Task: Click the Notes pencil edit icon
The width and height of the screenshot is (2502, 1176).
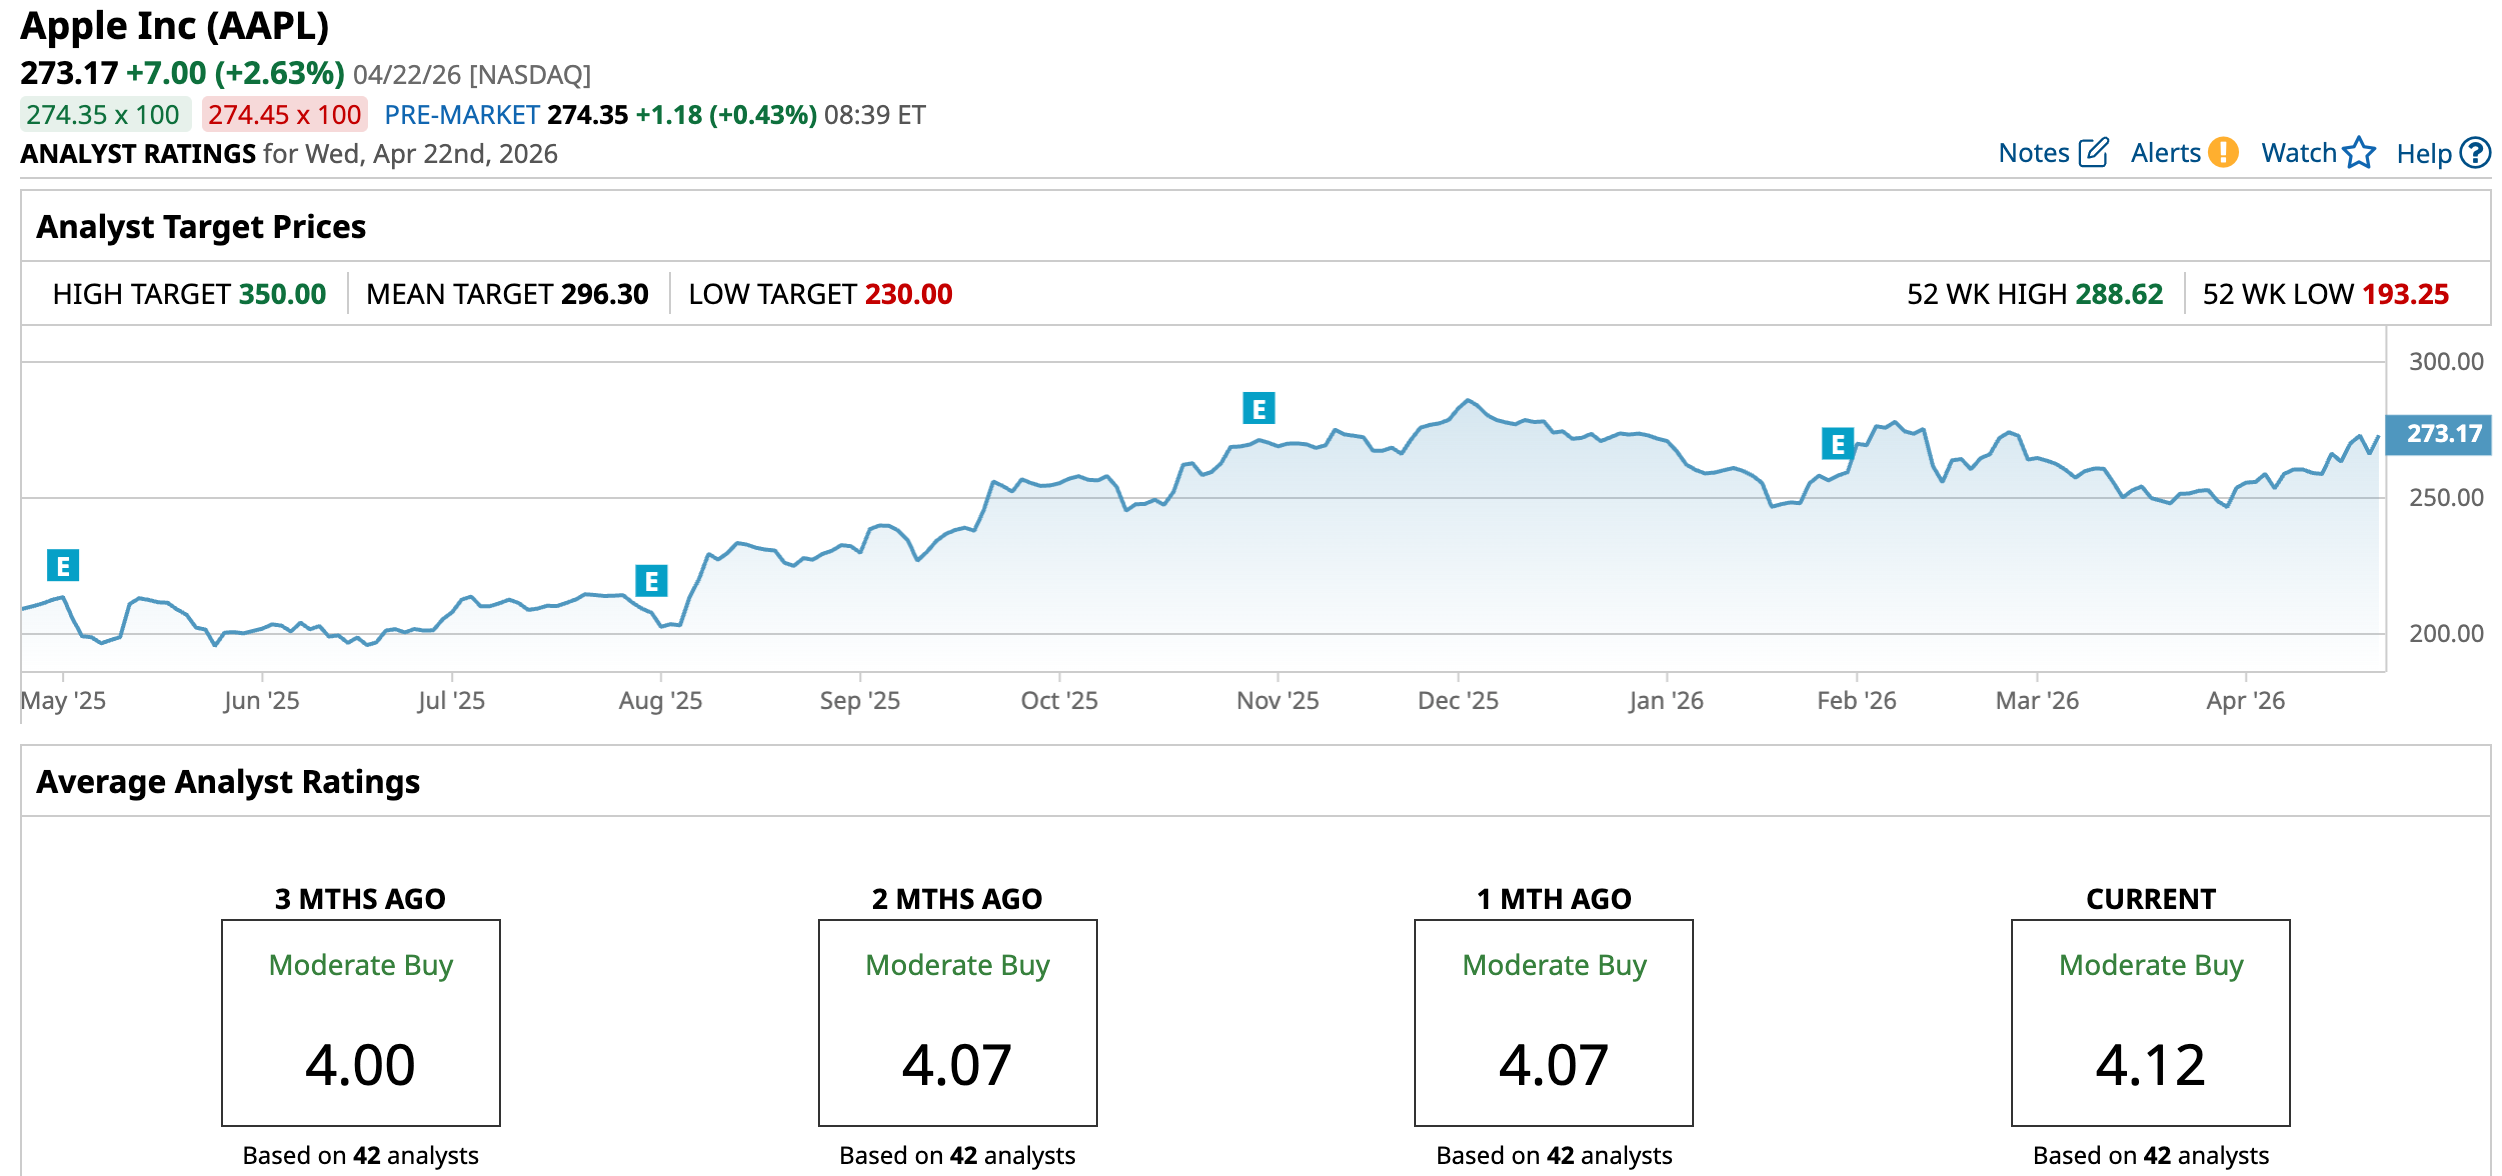Action: (x=2093, y=152)
